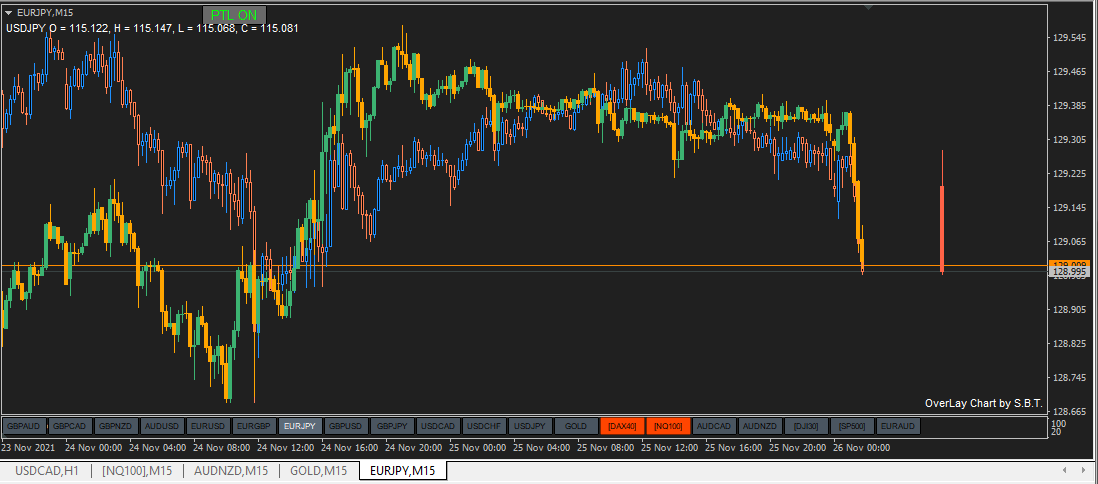This screenshot has width=1098, height=484.
Task: Select the [SP500] symbol button
Action: [x=852, y=426]
